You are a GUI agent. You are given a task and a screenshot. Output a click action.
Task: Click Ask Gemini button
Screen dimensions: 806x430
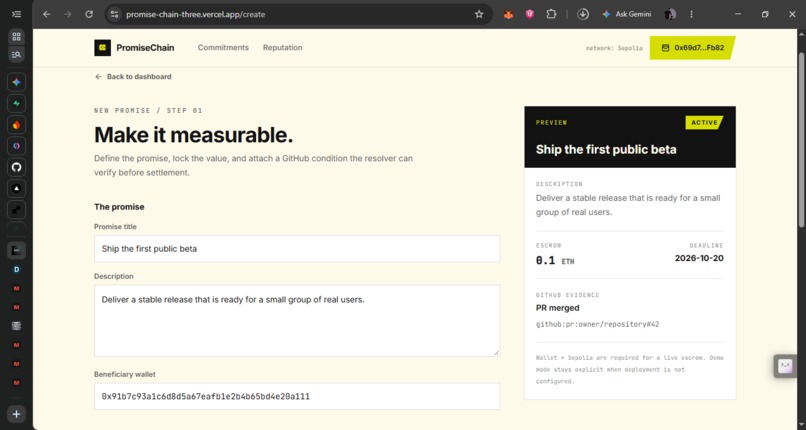627,14
